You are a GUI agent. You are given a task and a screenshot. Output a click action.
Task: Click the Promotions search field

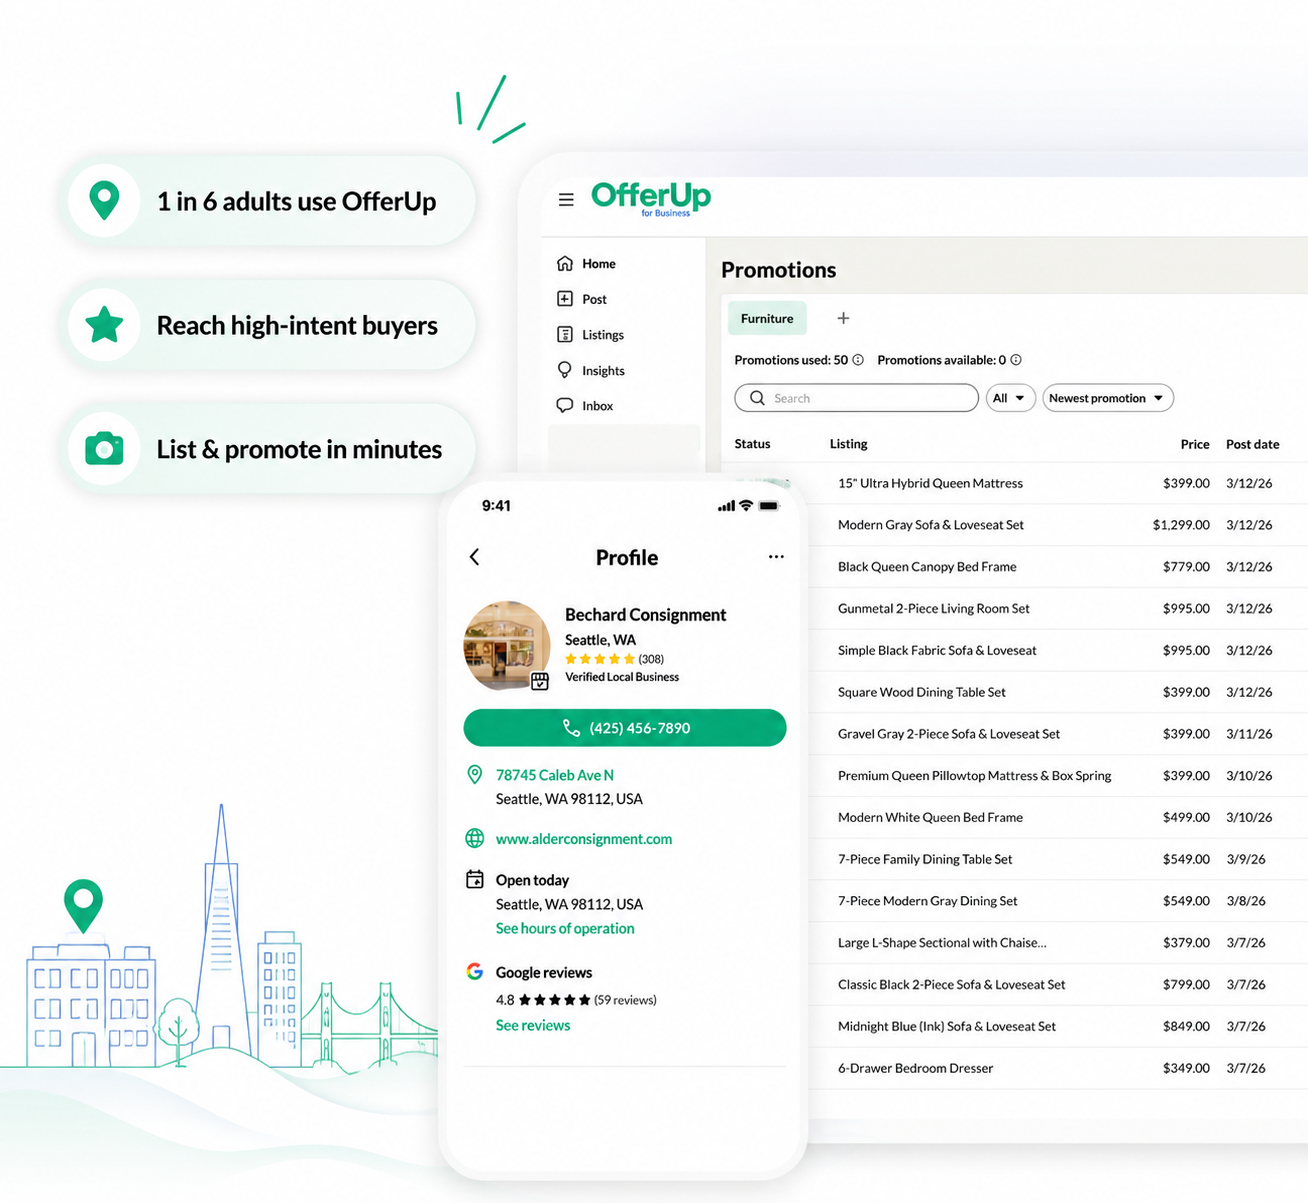pyautogui.click(x=857, y=398)
